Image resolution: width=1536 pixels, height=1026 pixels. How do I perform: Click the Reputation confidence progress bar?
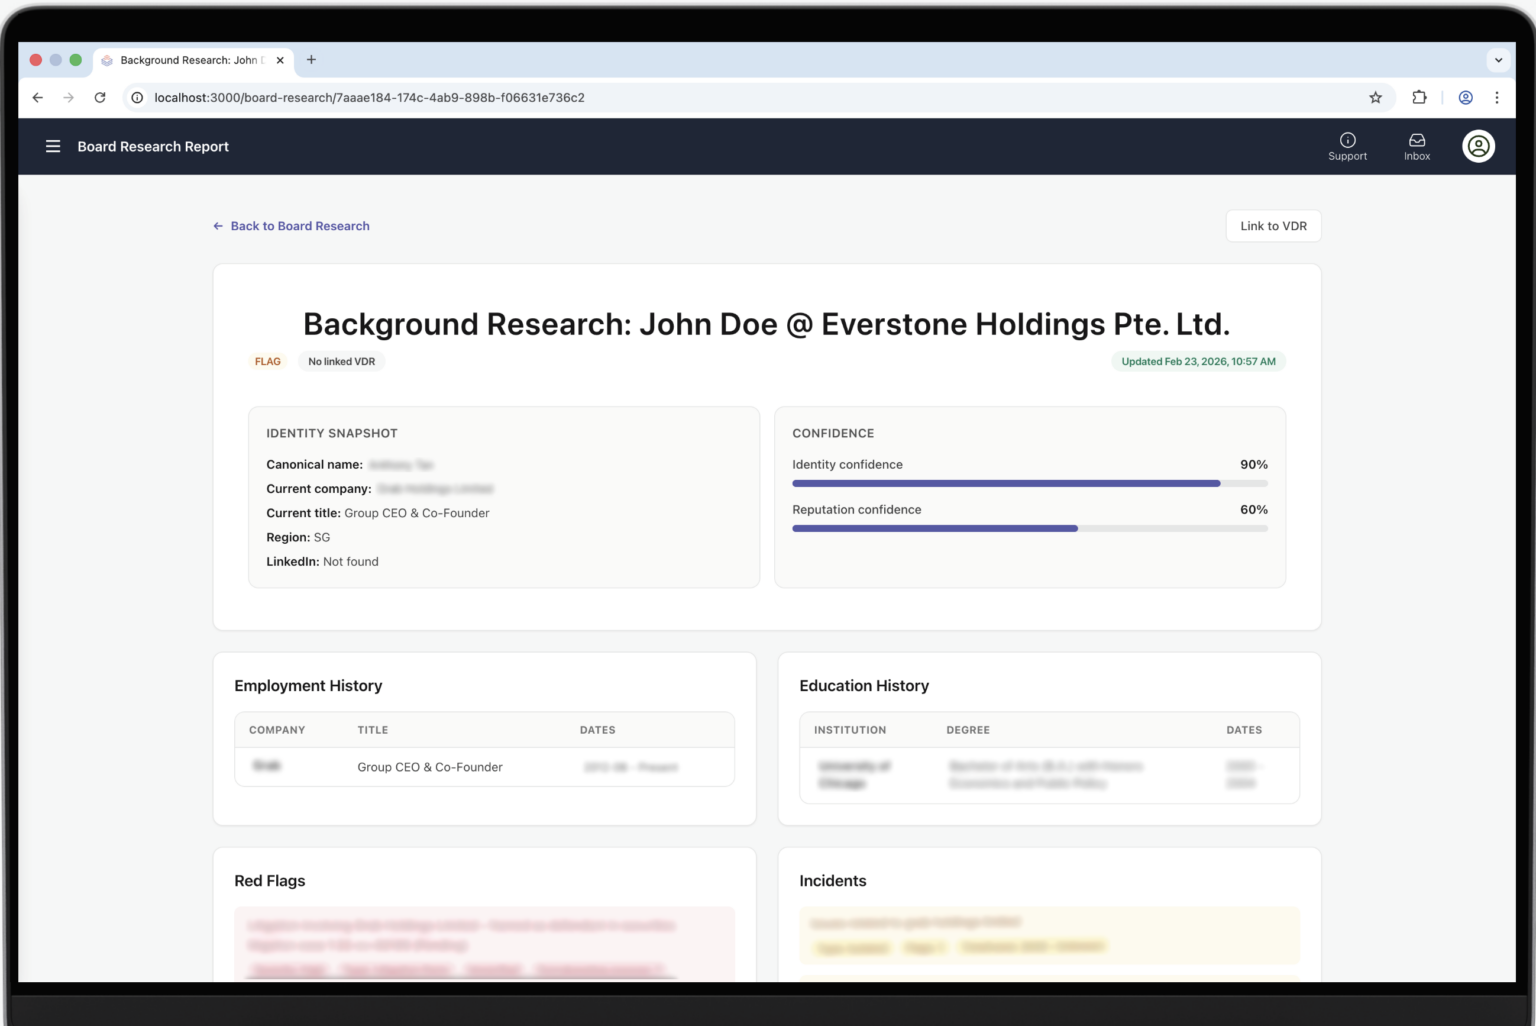point(1029,528)
